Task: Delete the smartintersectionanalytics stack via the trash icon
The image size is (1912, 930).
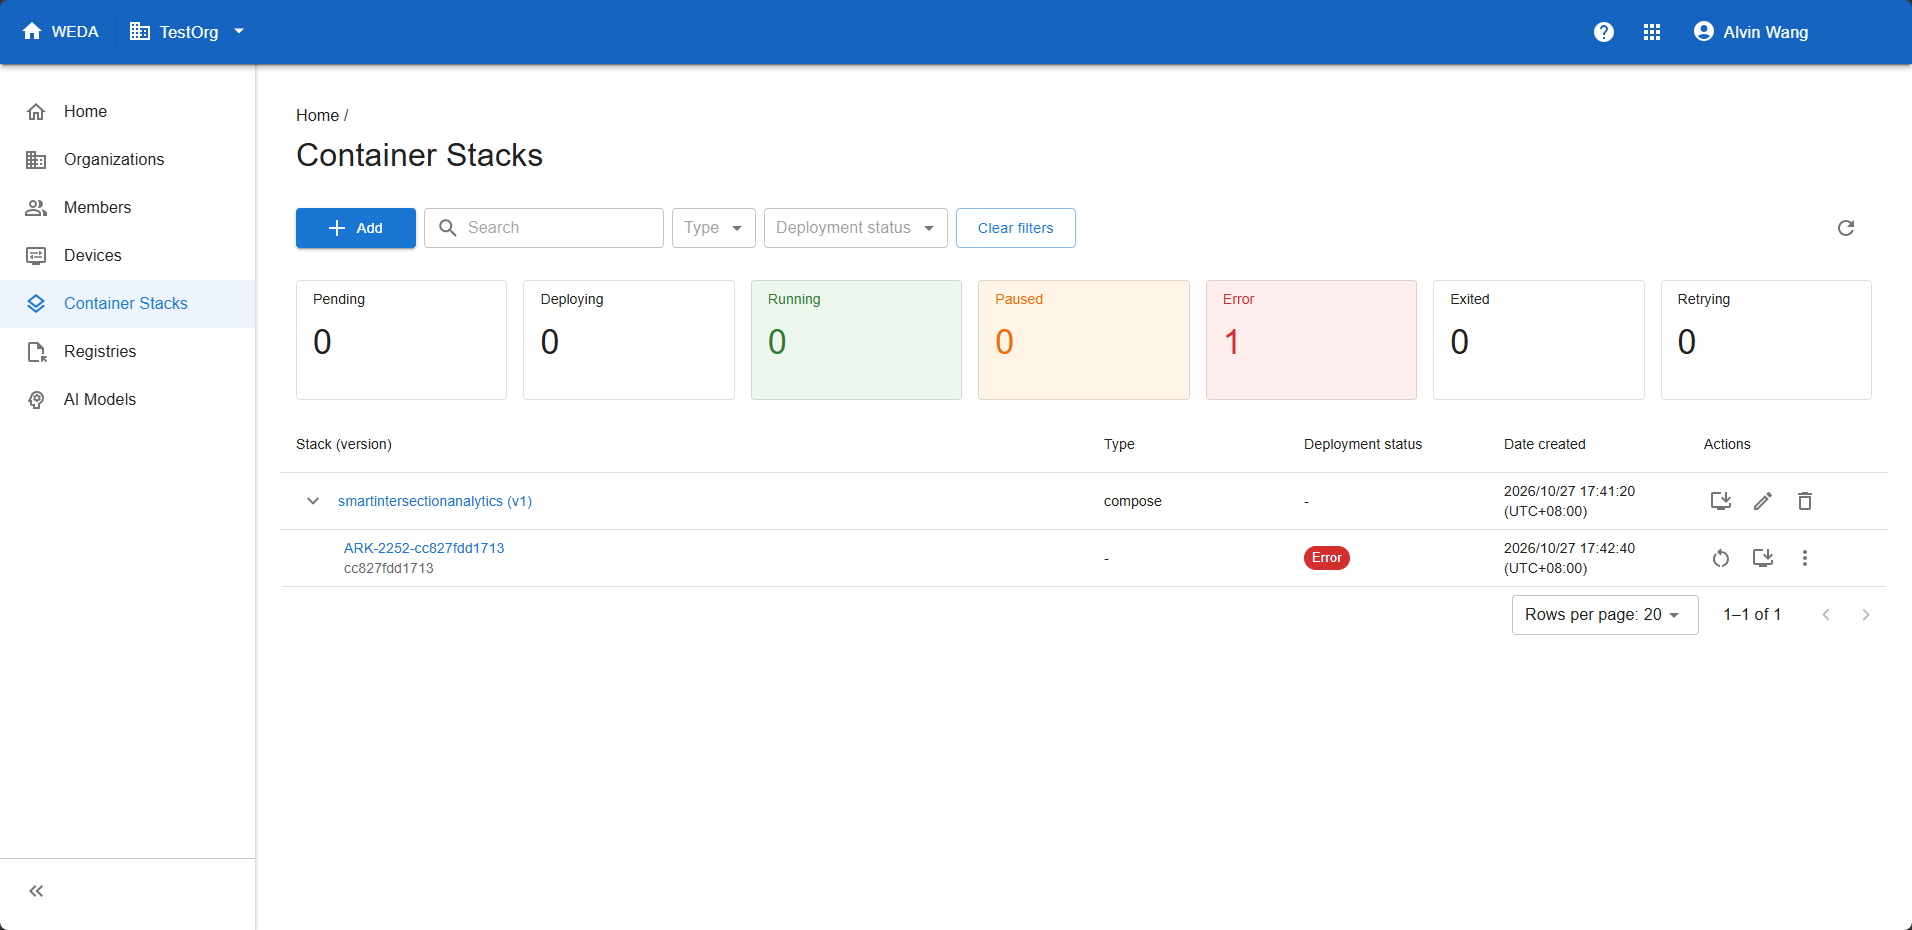Action: [x=1805, y=501]
